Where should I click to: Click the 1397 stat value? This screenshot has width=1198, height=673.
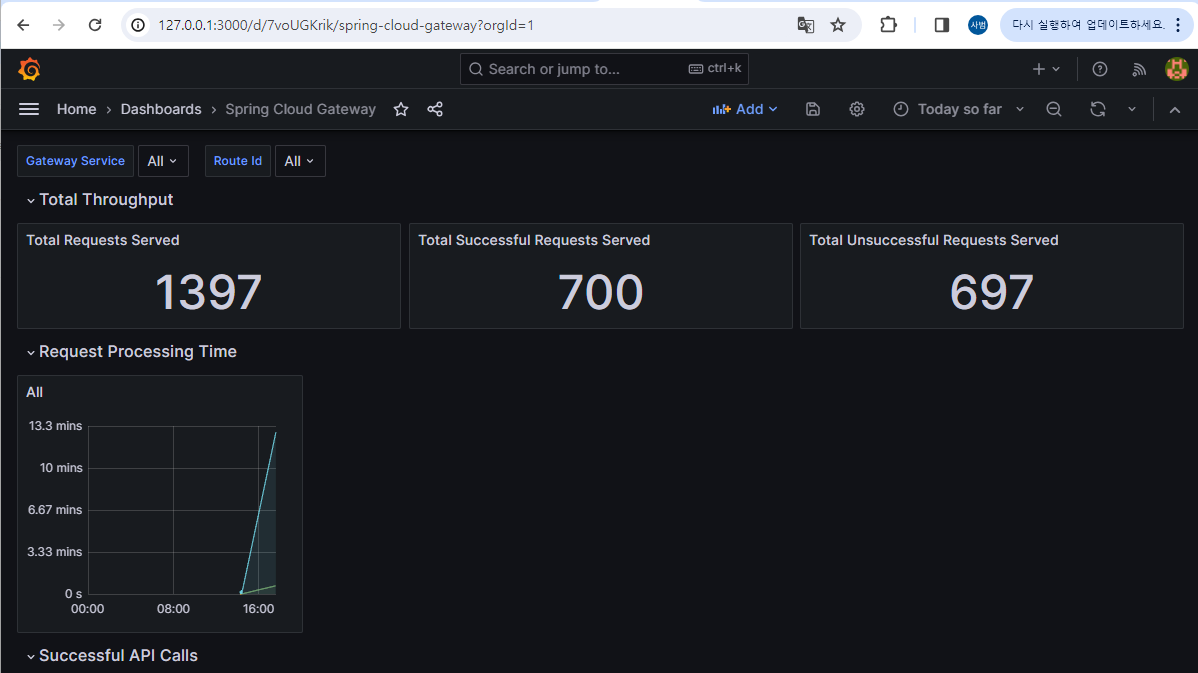tap(208, 293)
